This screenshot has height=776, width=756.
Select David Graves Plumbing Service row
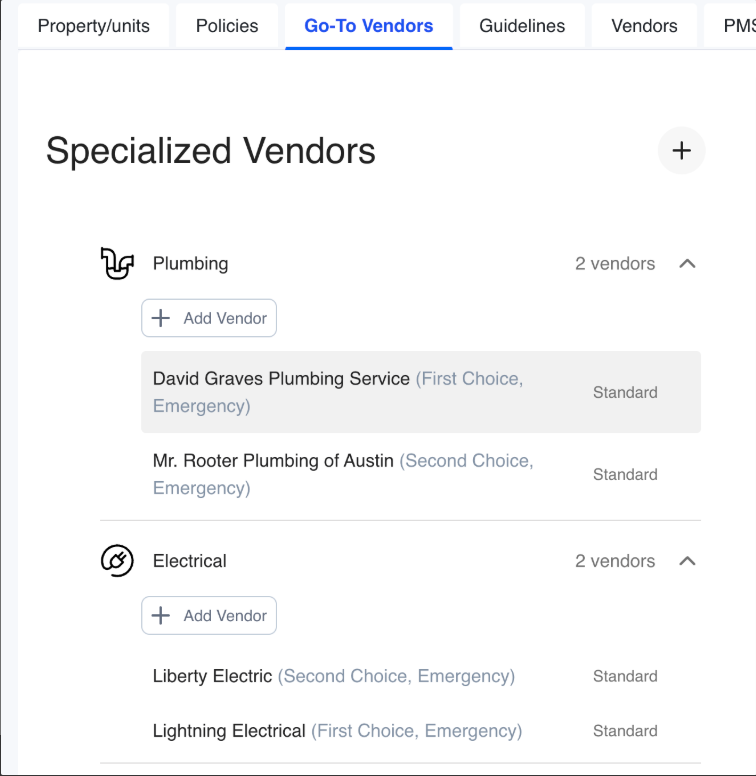421,392
